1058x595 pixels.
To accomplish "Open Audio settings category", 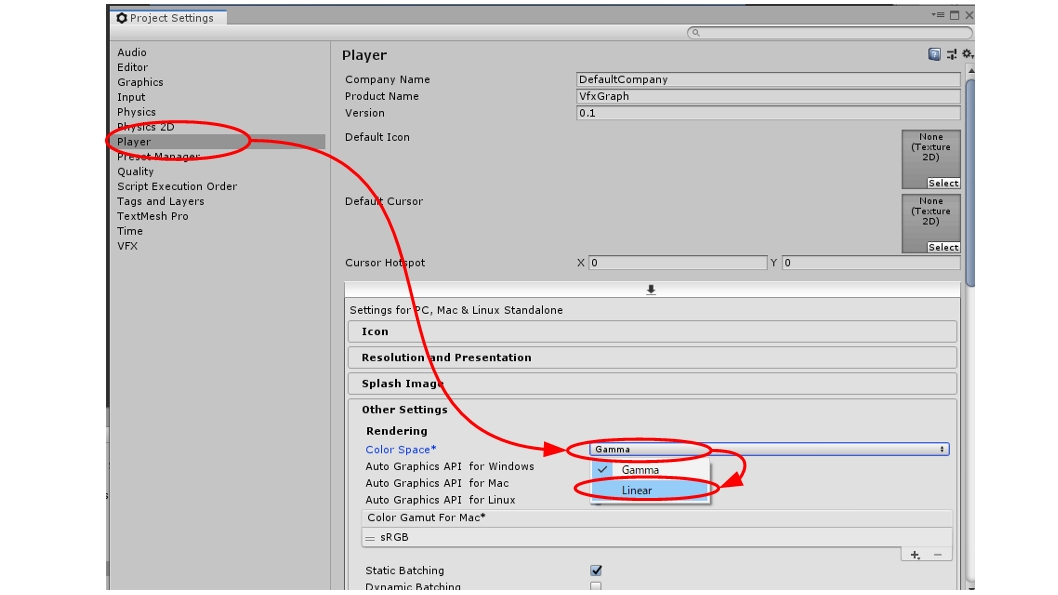I will coord(132,53).
